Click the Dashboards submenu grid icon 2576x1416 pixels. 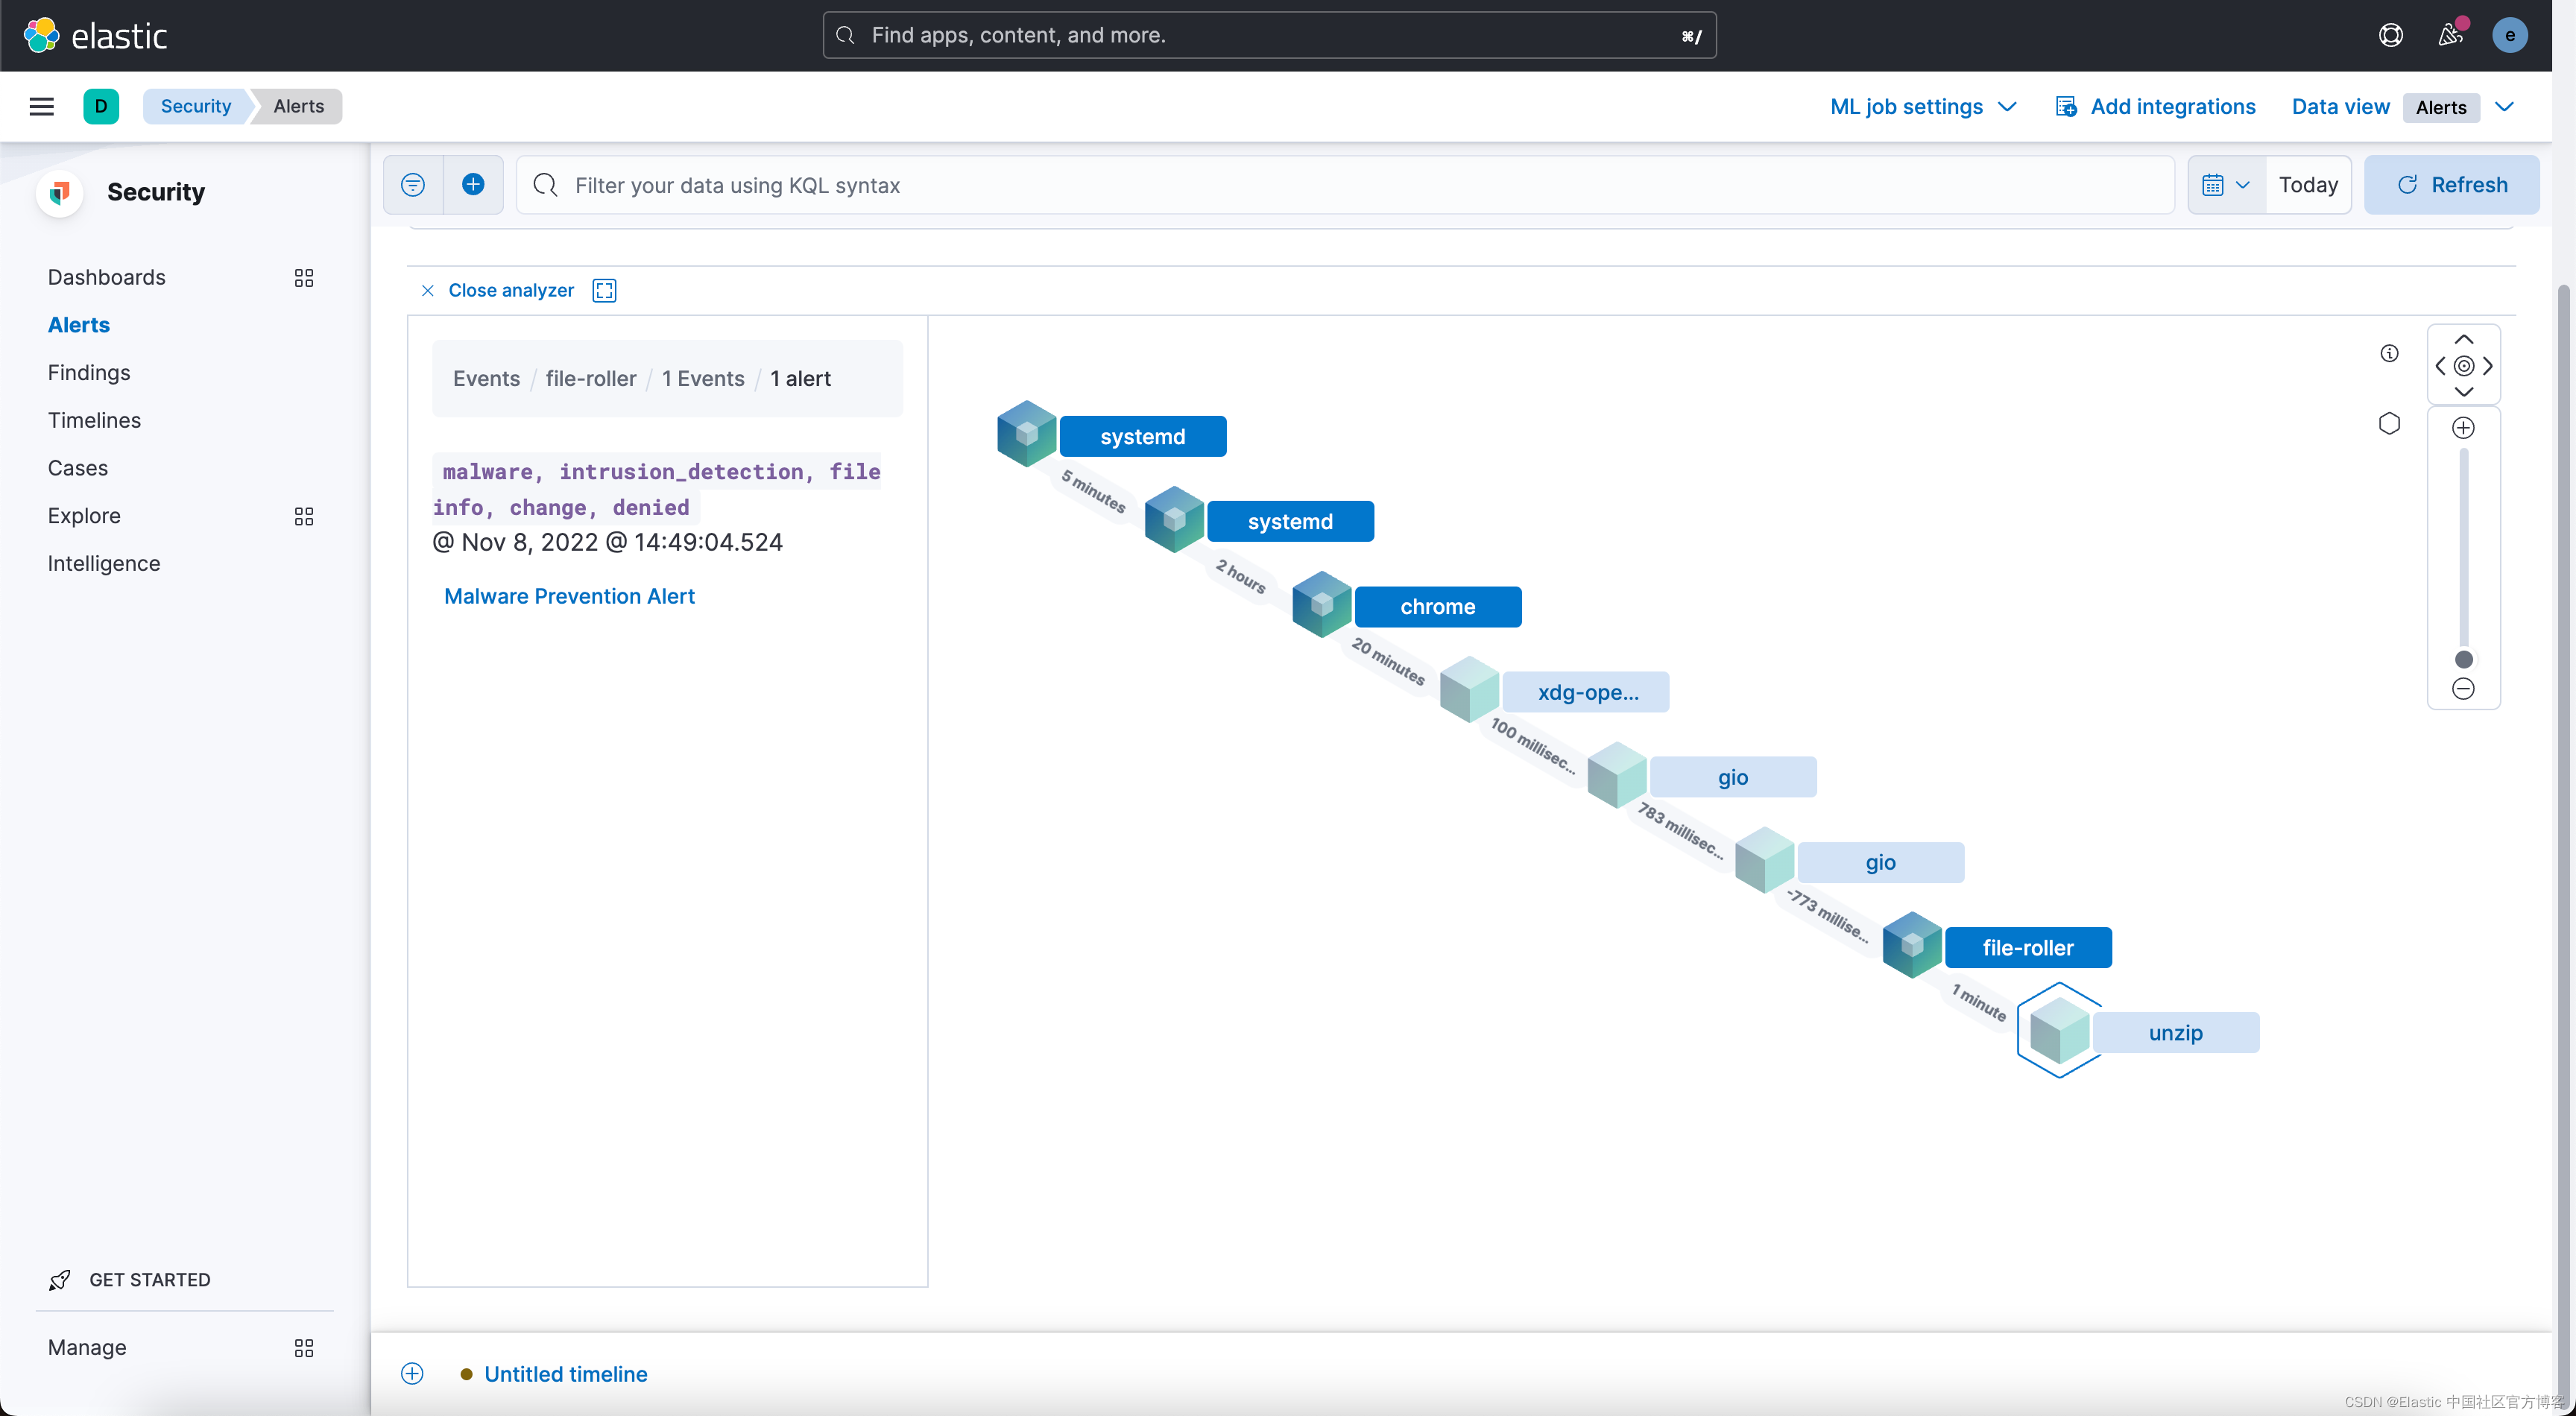(304, 278)
